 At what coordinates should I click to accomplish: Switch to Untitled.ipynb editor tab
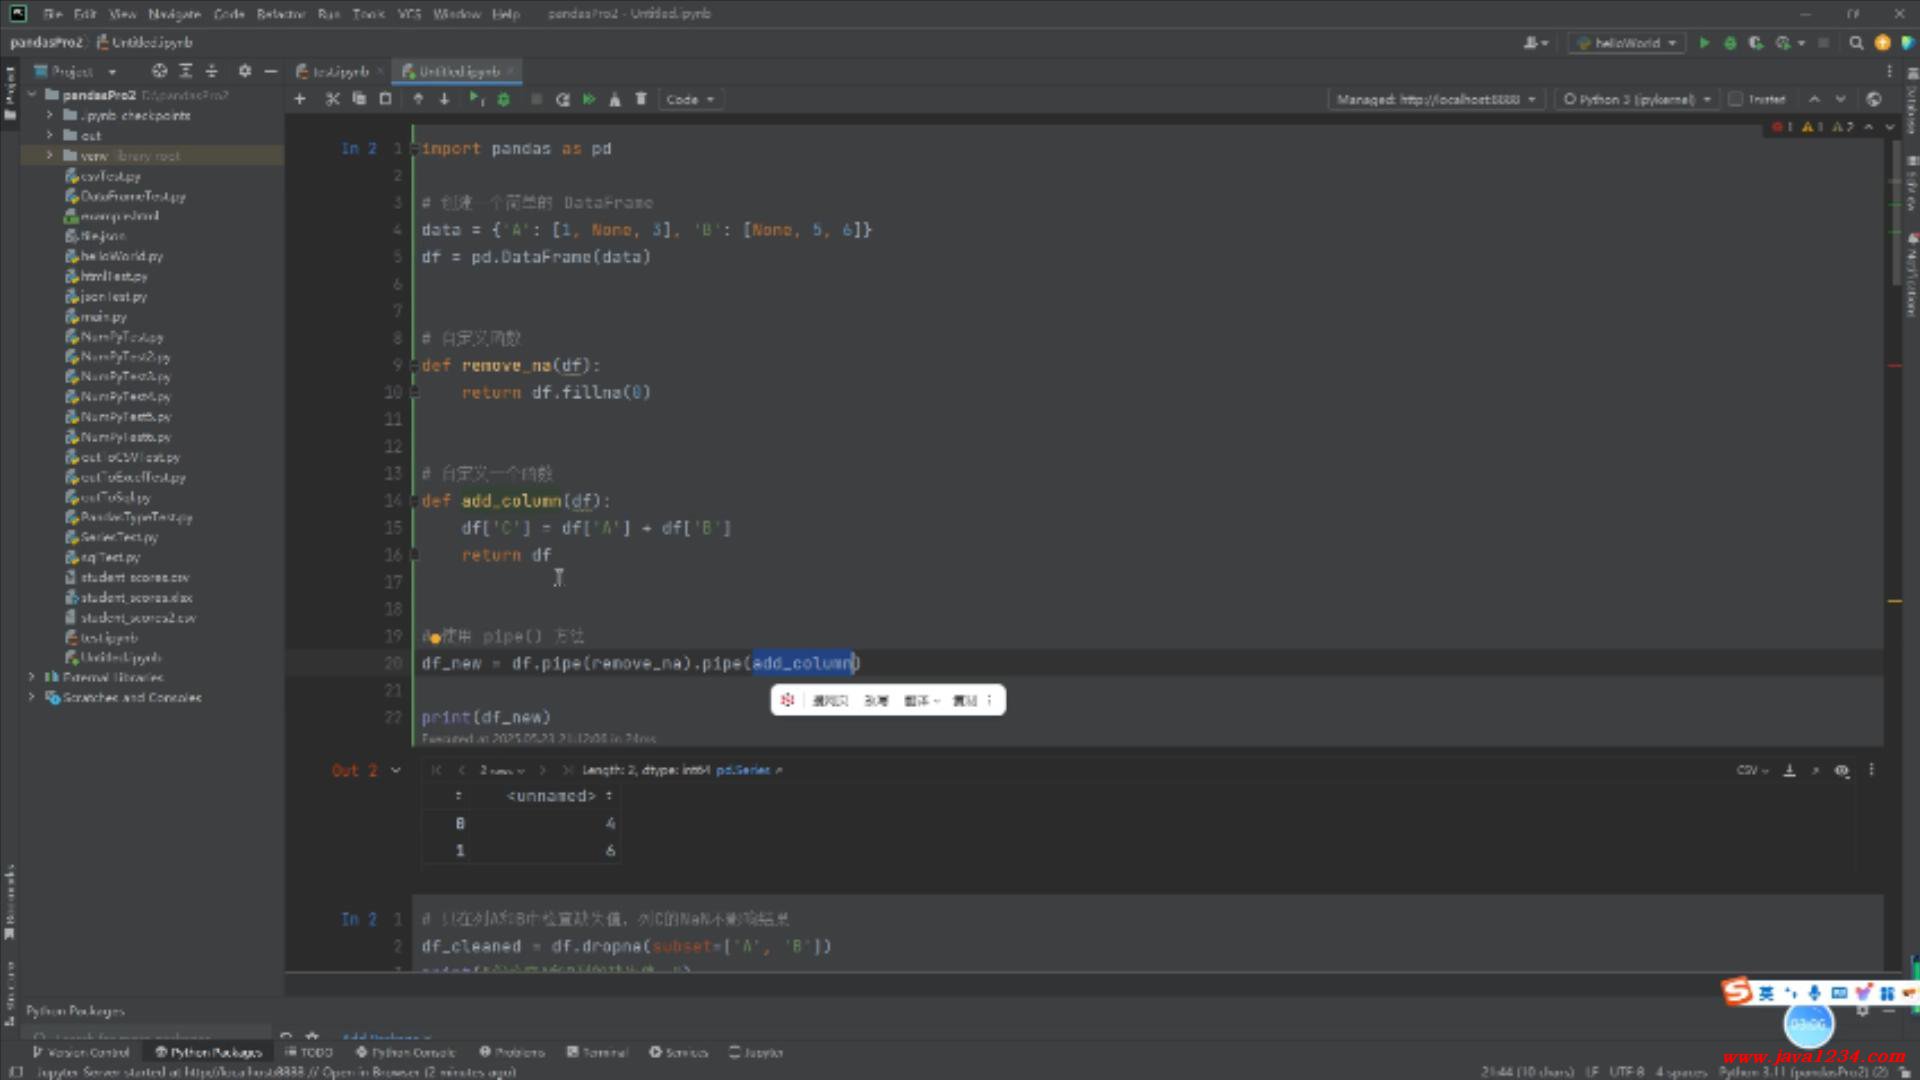[458, 71]
